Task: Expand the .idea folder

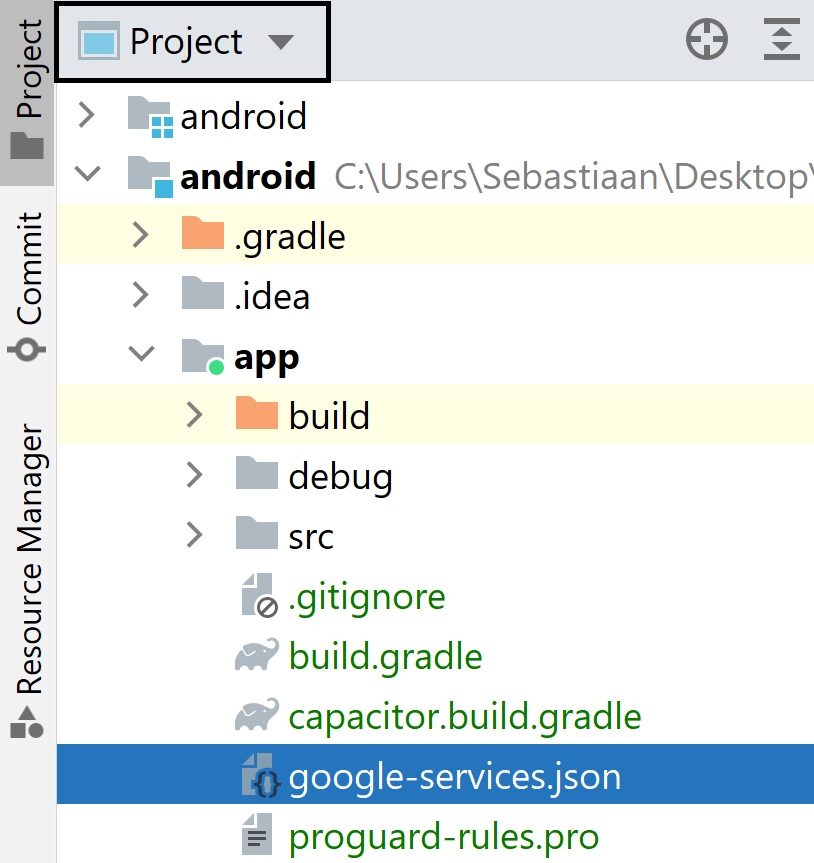Action: [141, 295]
